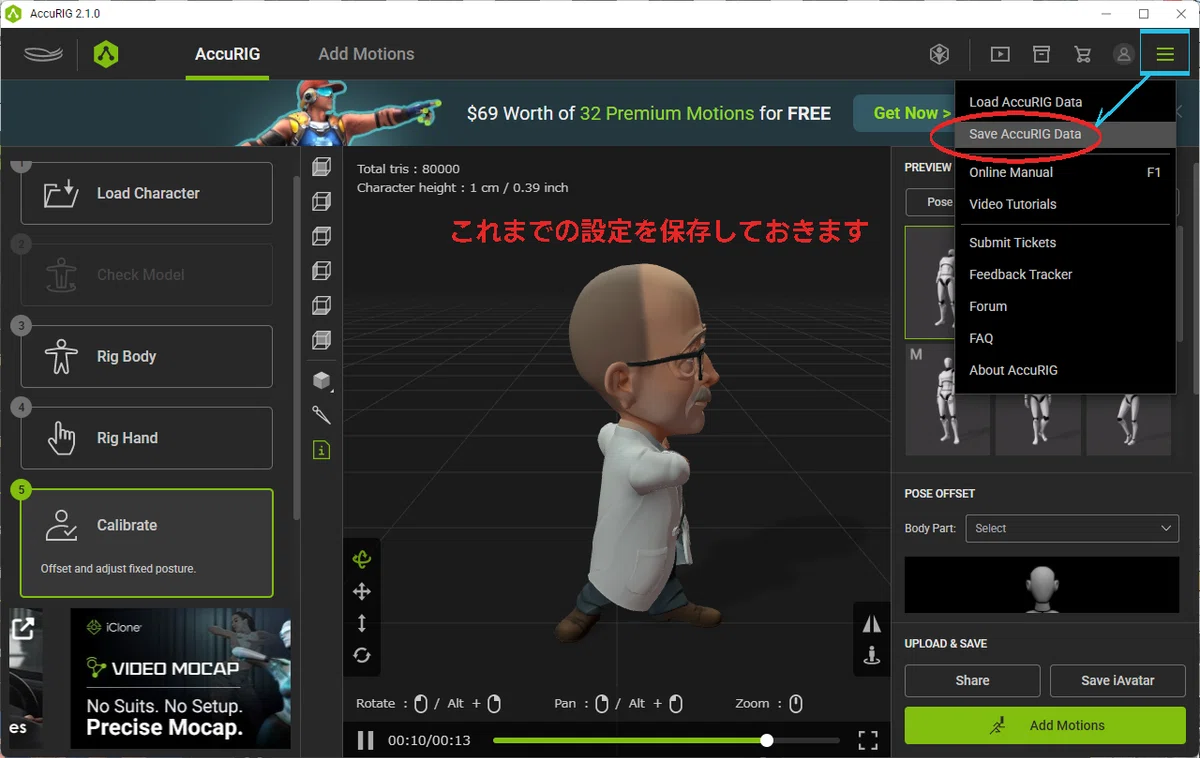Toggle the bone display icon
Image resolution: width=1200 pixels, height=758 pixels.
click(x=321, y=414)
